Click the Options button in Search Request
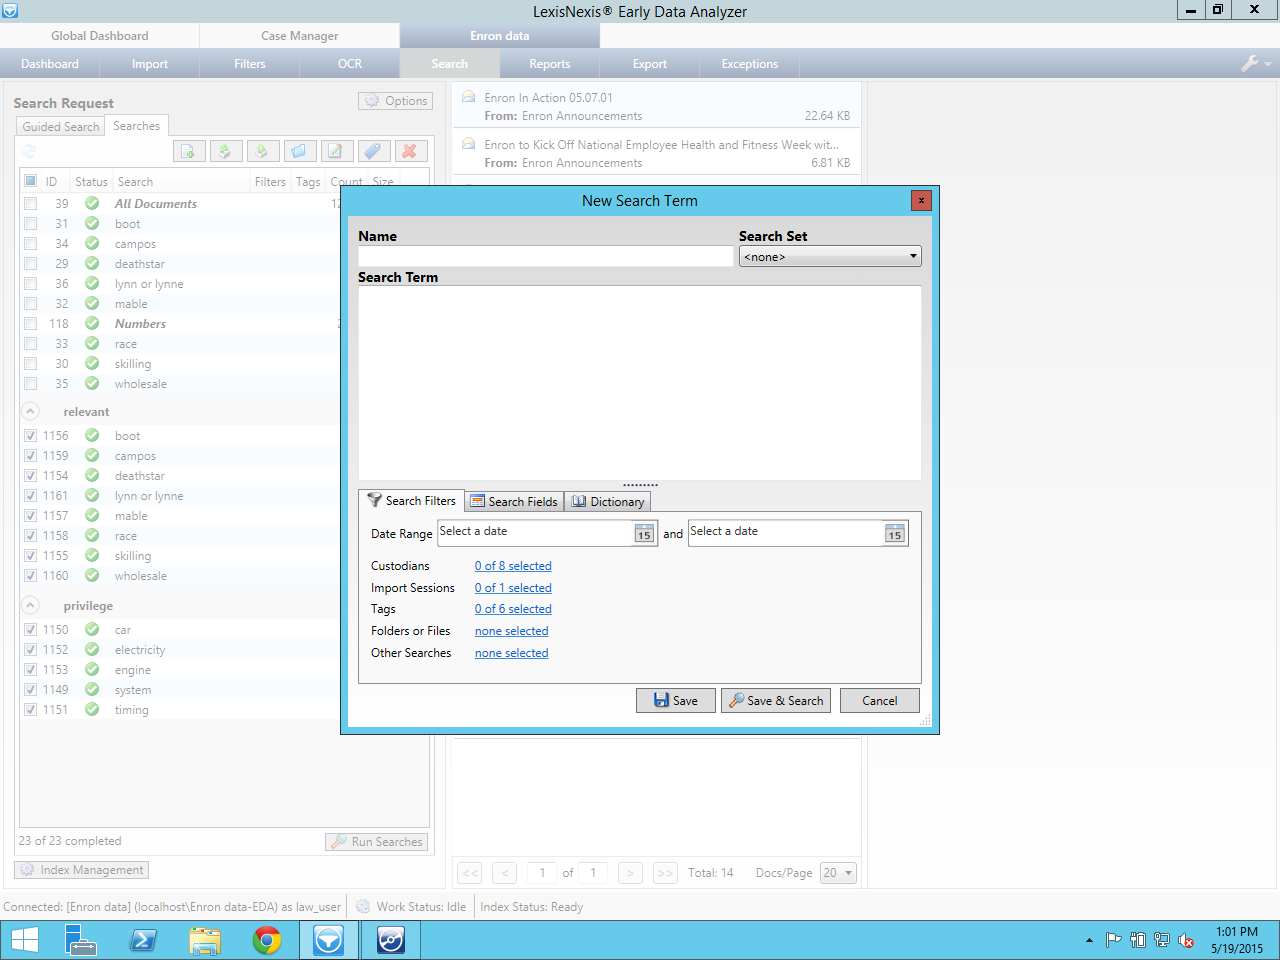Viewport: 1280px width, 960px height. pyautogui.click(x=395, y=101)
